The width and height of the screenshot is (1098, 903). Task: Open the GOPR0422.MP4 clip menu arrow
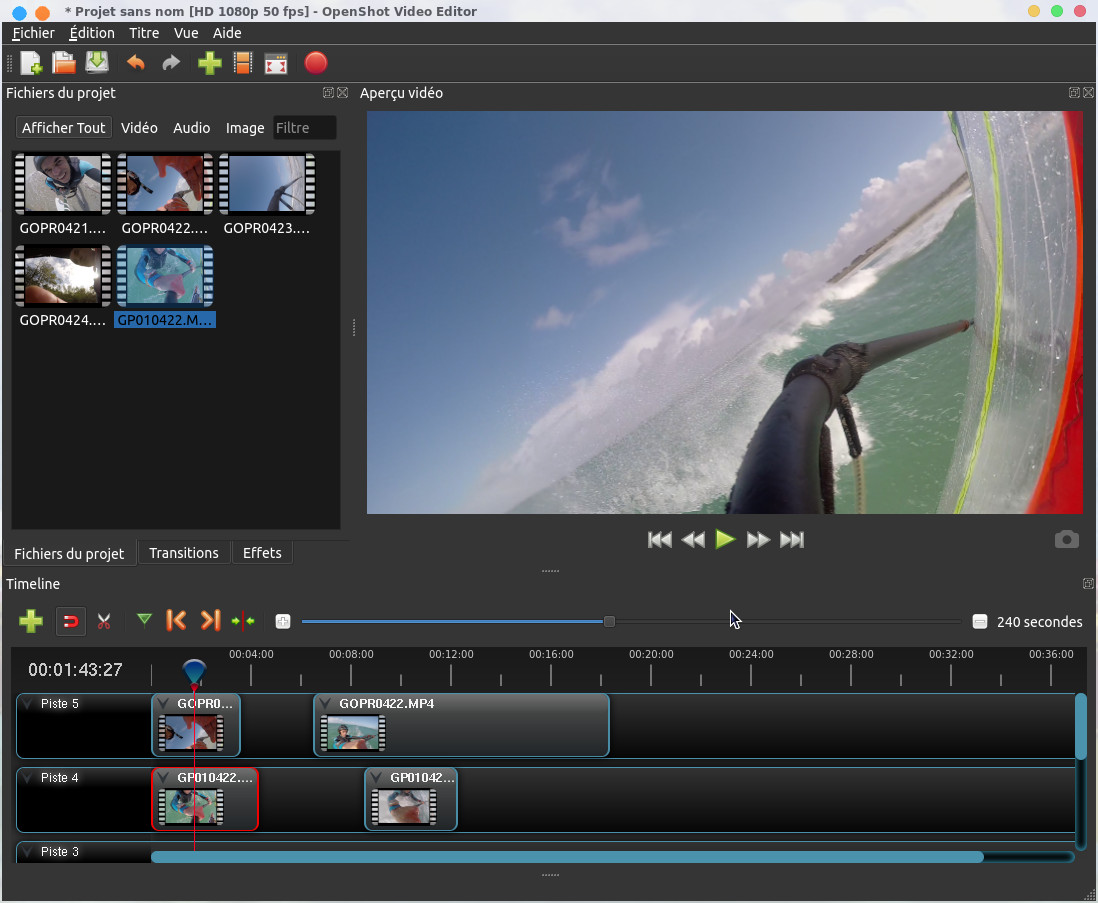tap(325, 704)
